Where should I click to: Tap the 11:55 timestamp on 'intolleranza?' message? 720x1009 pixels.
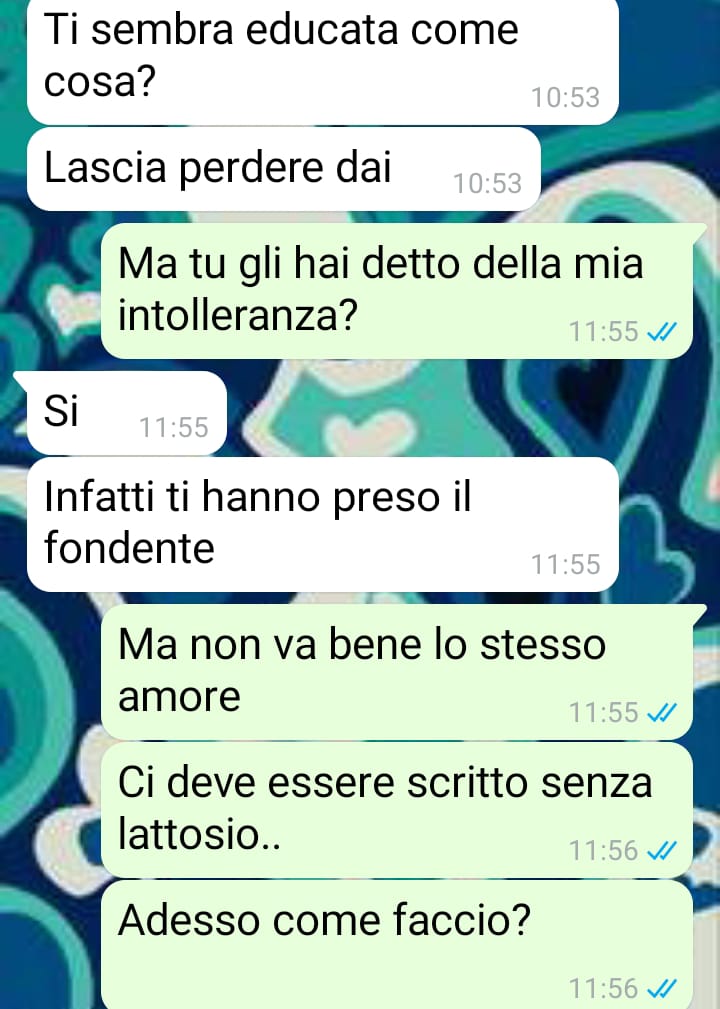(x=604, y=332)
